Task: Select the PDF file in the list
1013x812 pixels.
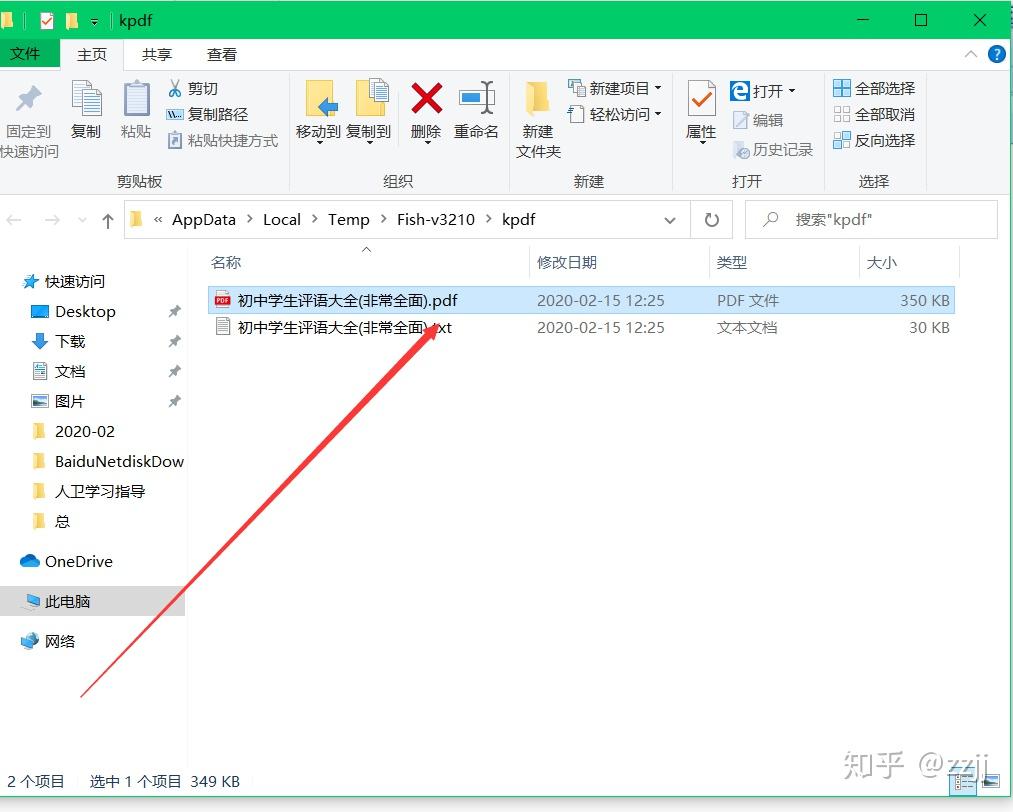Action: pyautogui.click(x=581, y=300)
